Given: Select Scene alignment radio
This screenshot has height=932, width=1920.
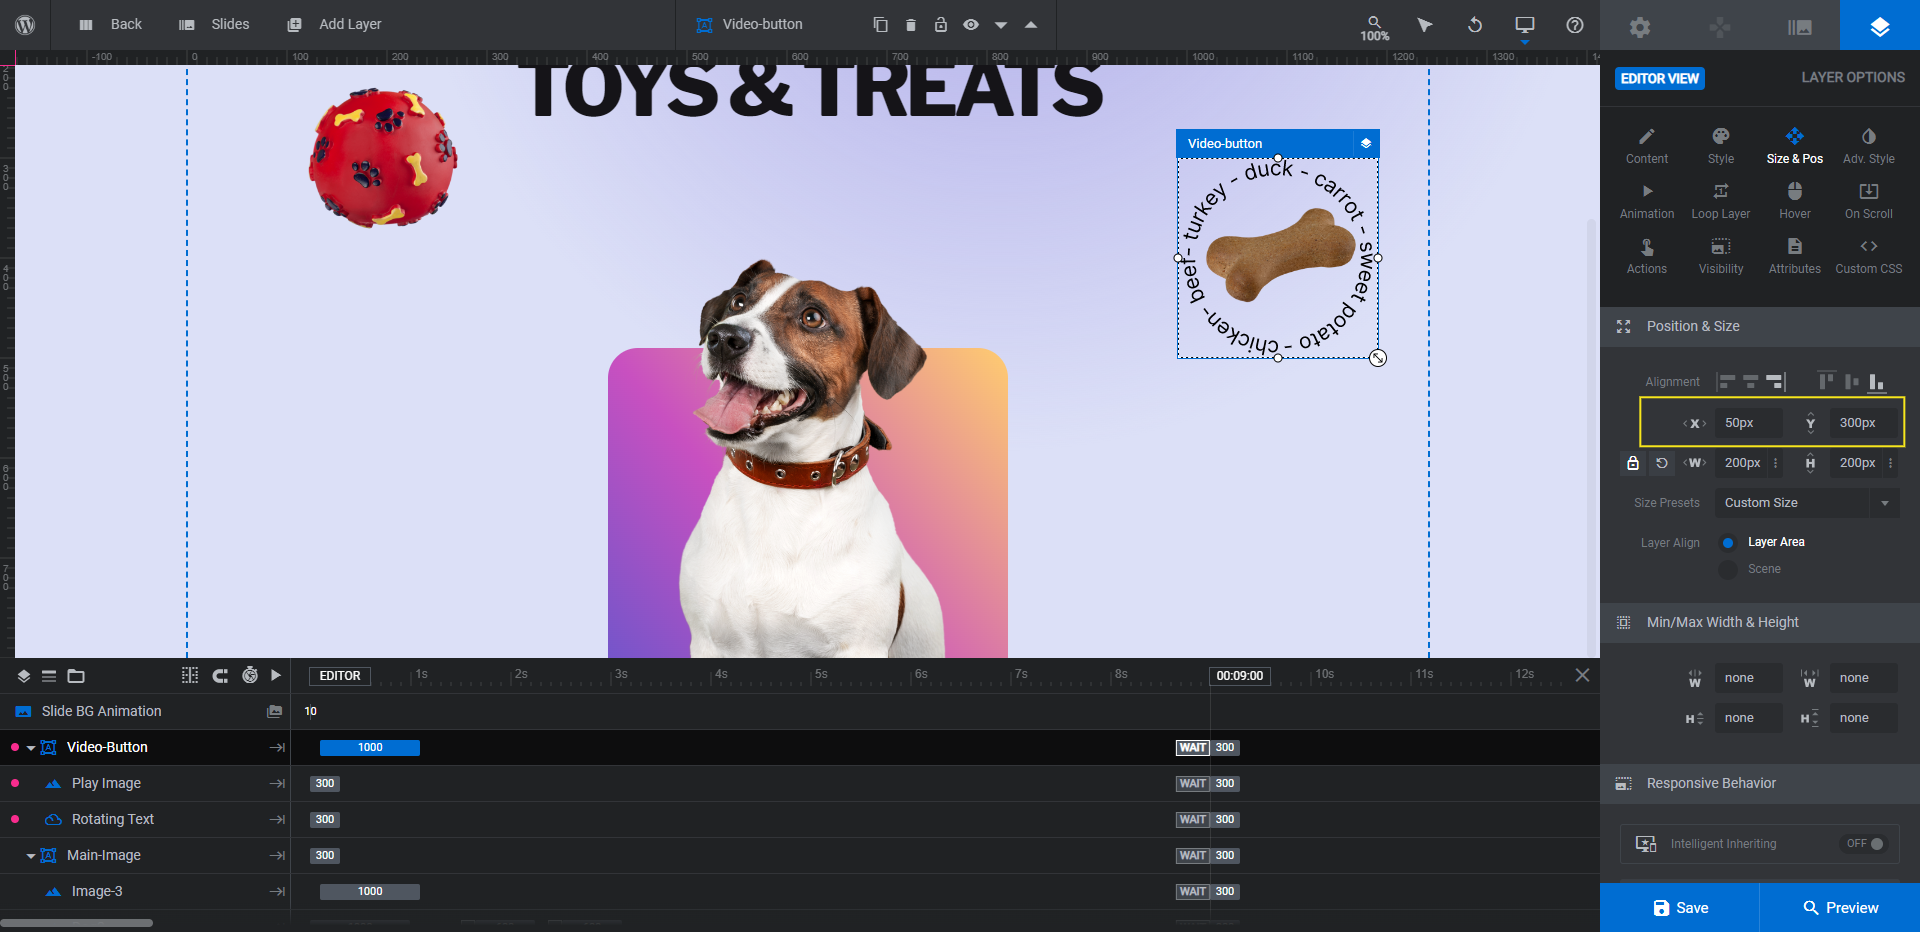Looking at the screenshot, I should (1728, 569).
